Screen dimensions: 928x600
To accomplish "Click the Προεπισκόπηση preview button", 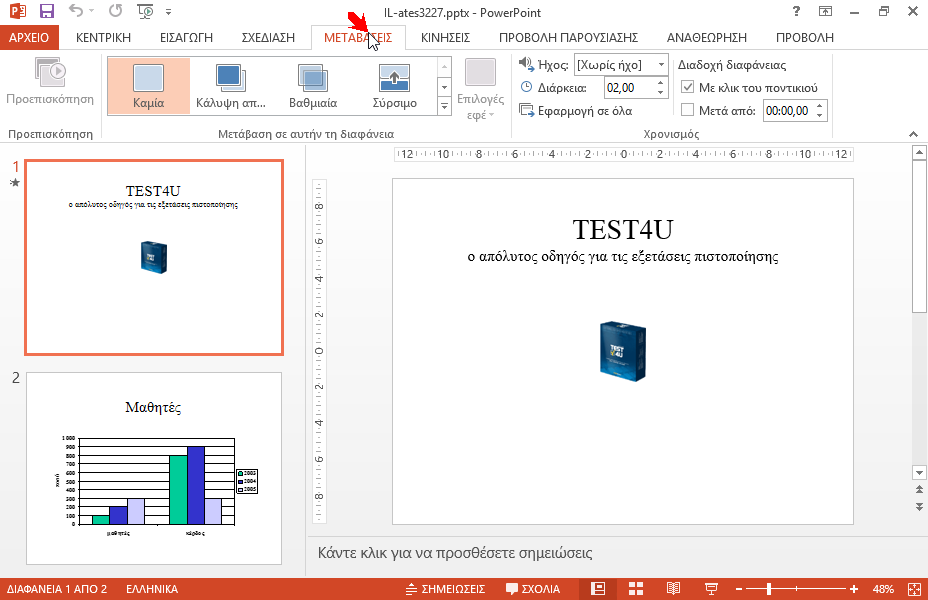I will (x=50, y=81).
